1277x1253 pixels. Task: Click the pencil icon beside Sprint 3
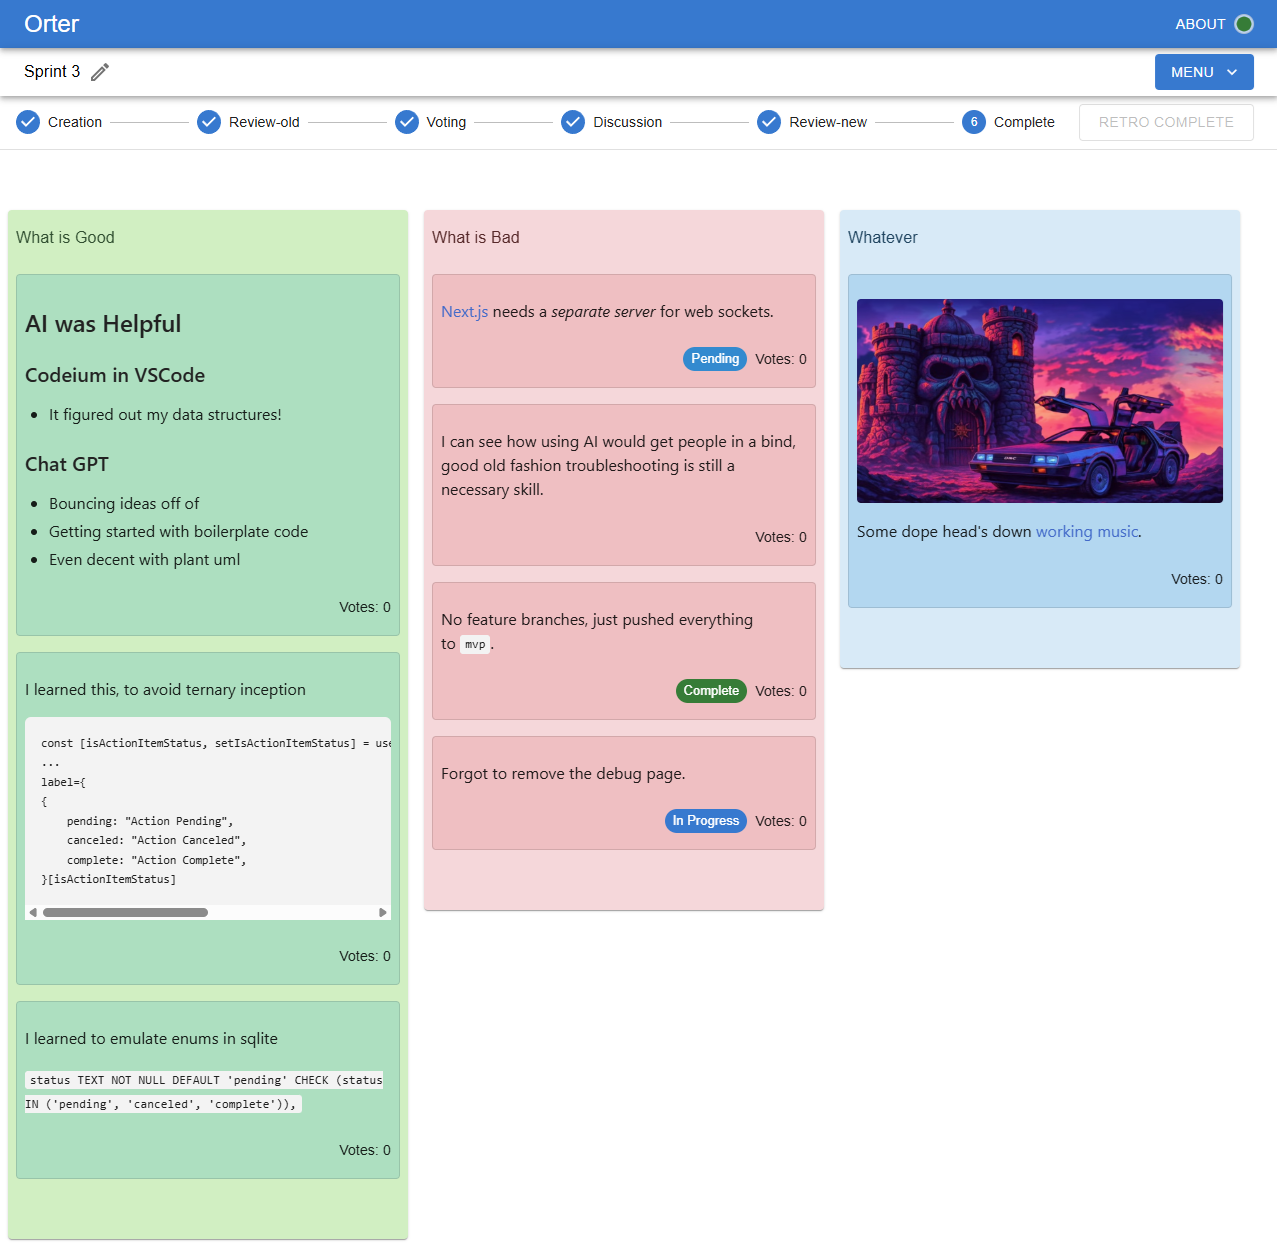point(98,71)
